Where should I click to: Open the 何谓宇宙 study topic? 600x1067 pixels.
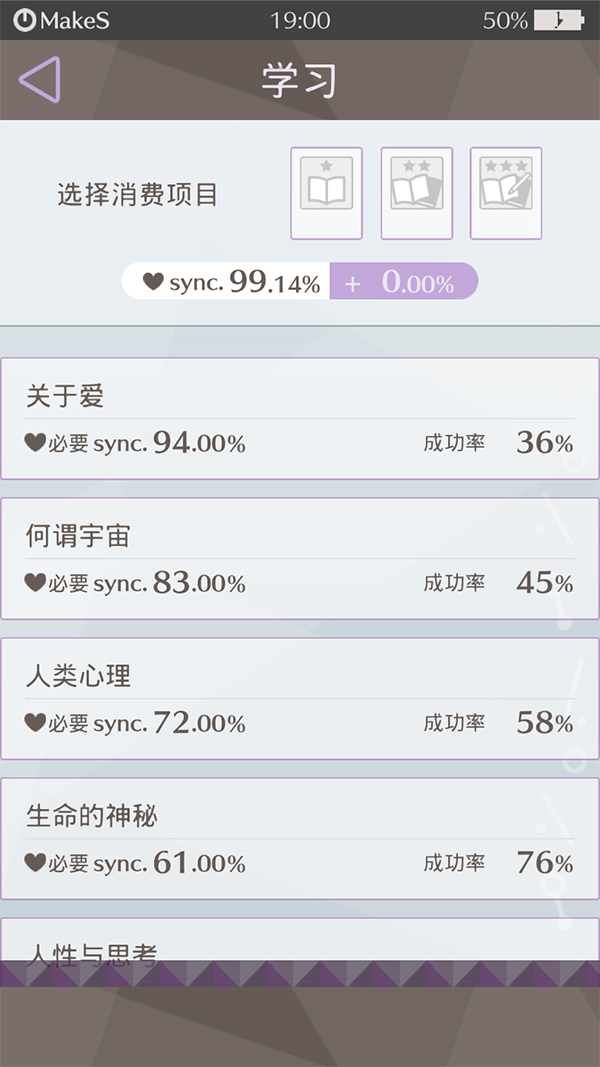[x=300, y=558]
